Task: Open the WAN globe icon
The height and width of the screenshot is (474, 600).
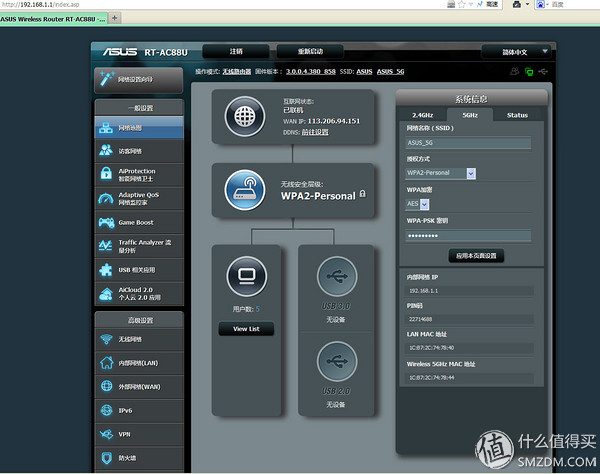Action: [x=106, y=386]
